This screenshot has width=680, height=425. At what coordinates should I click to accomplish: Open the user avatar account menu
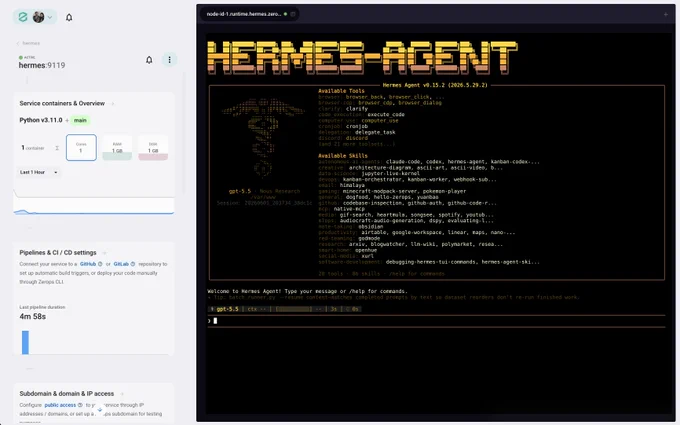(x=38, y=17)
